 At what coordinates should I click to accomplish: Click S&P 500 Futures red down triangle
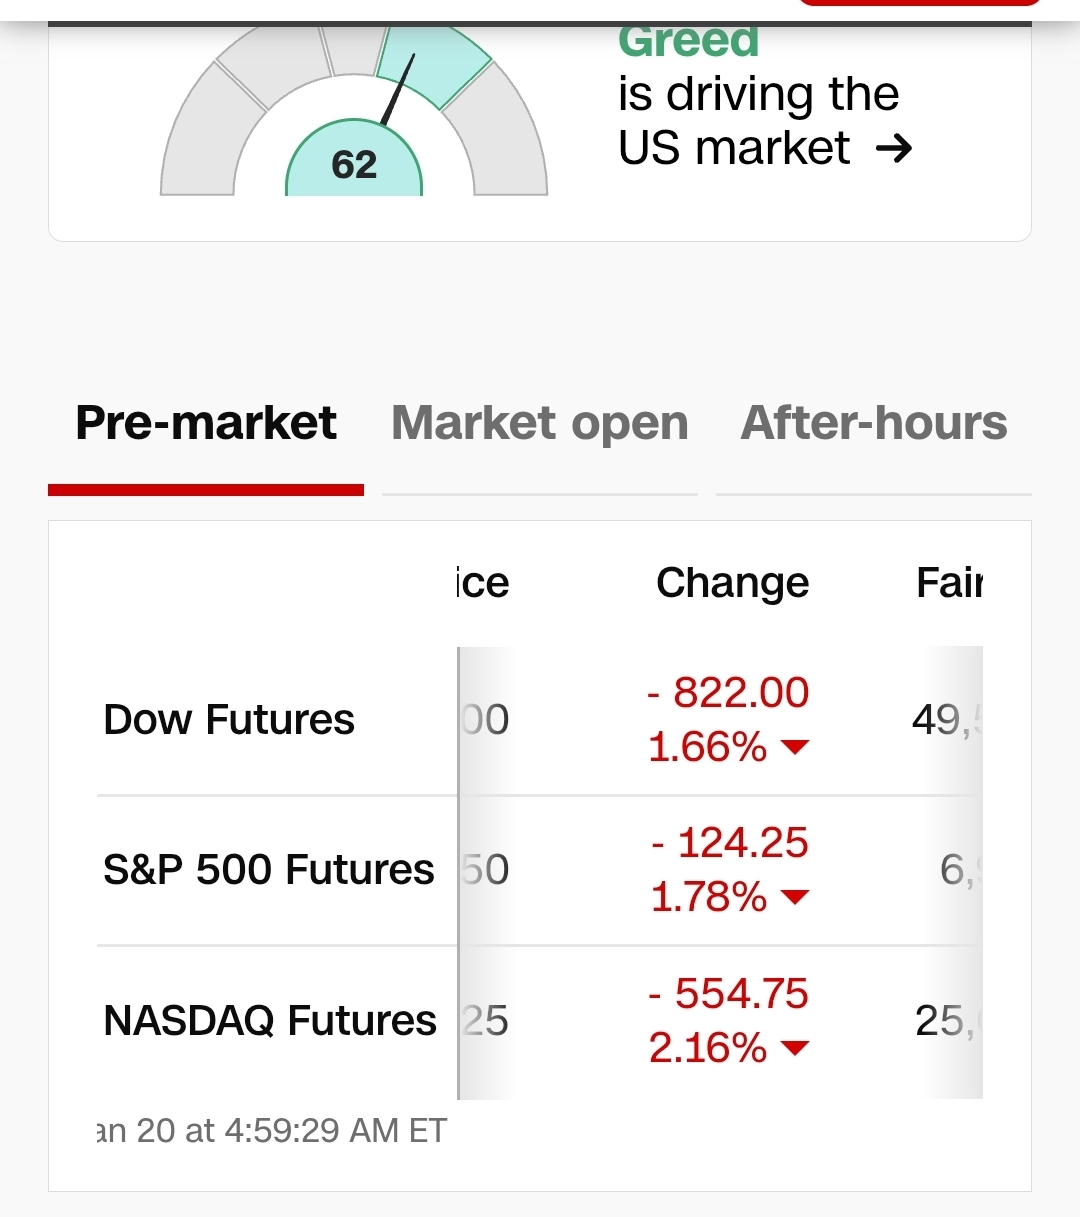(x=794, y=897)
